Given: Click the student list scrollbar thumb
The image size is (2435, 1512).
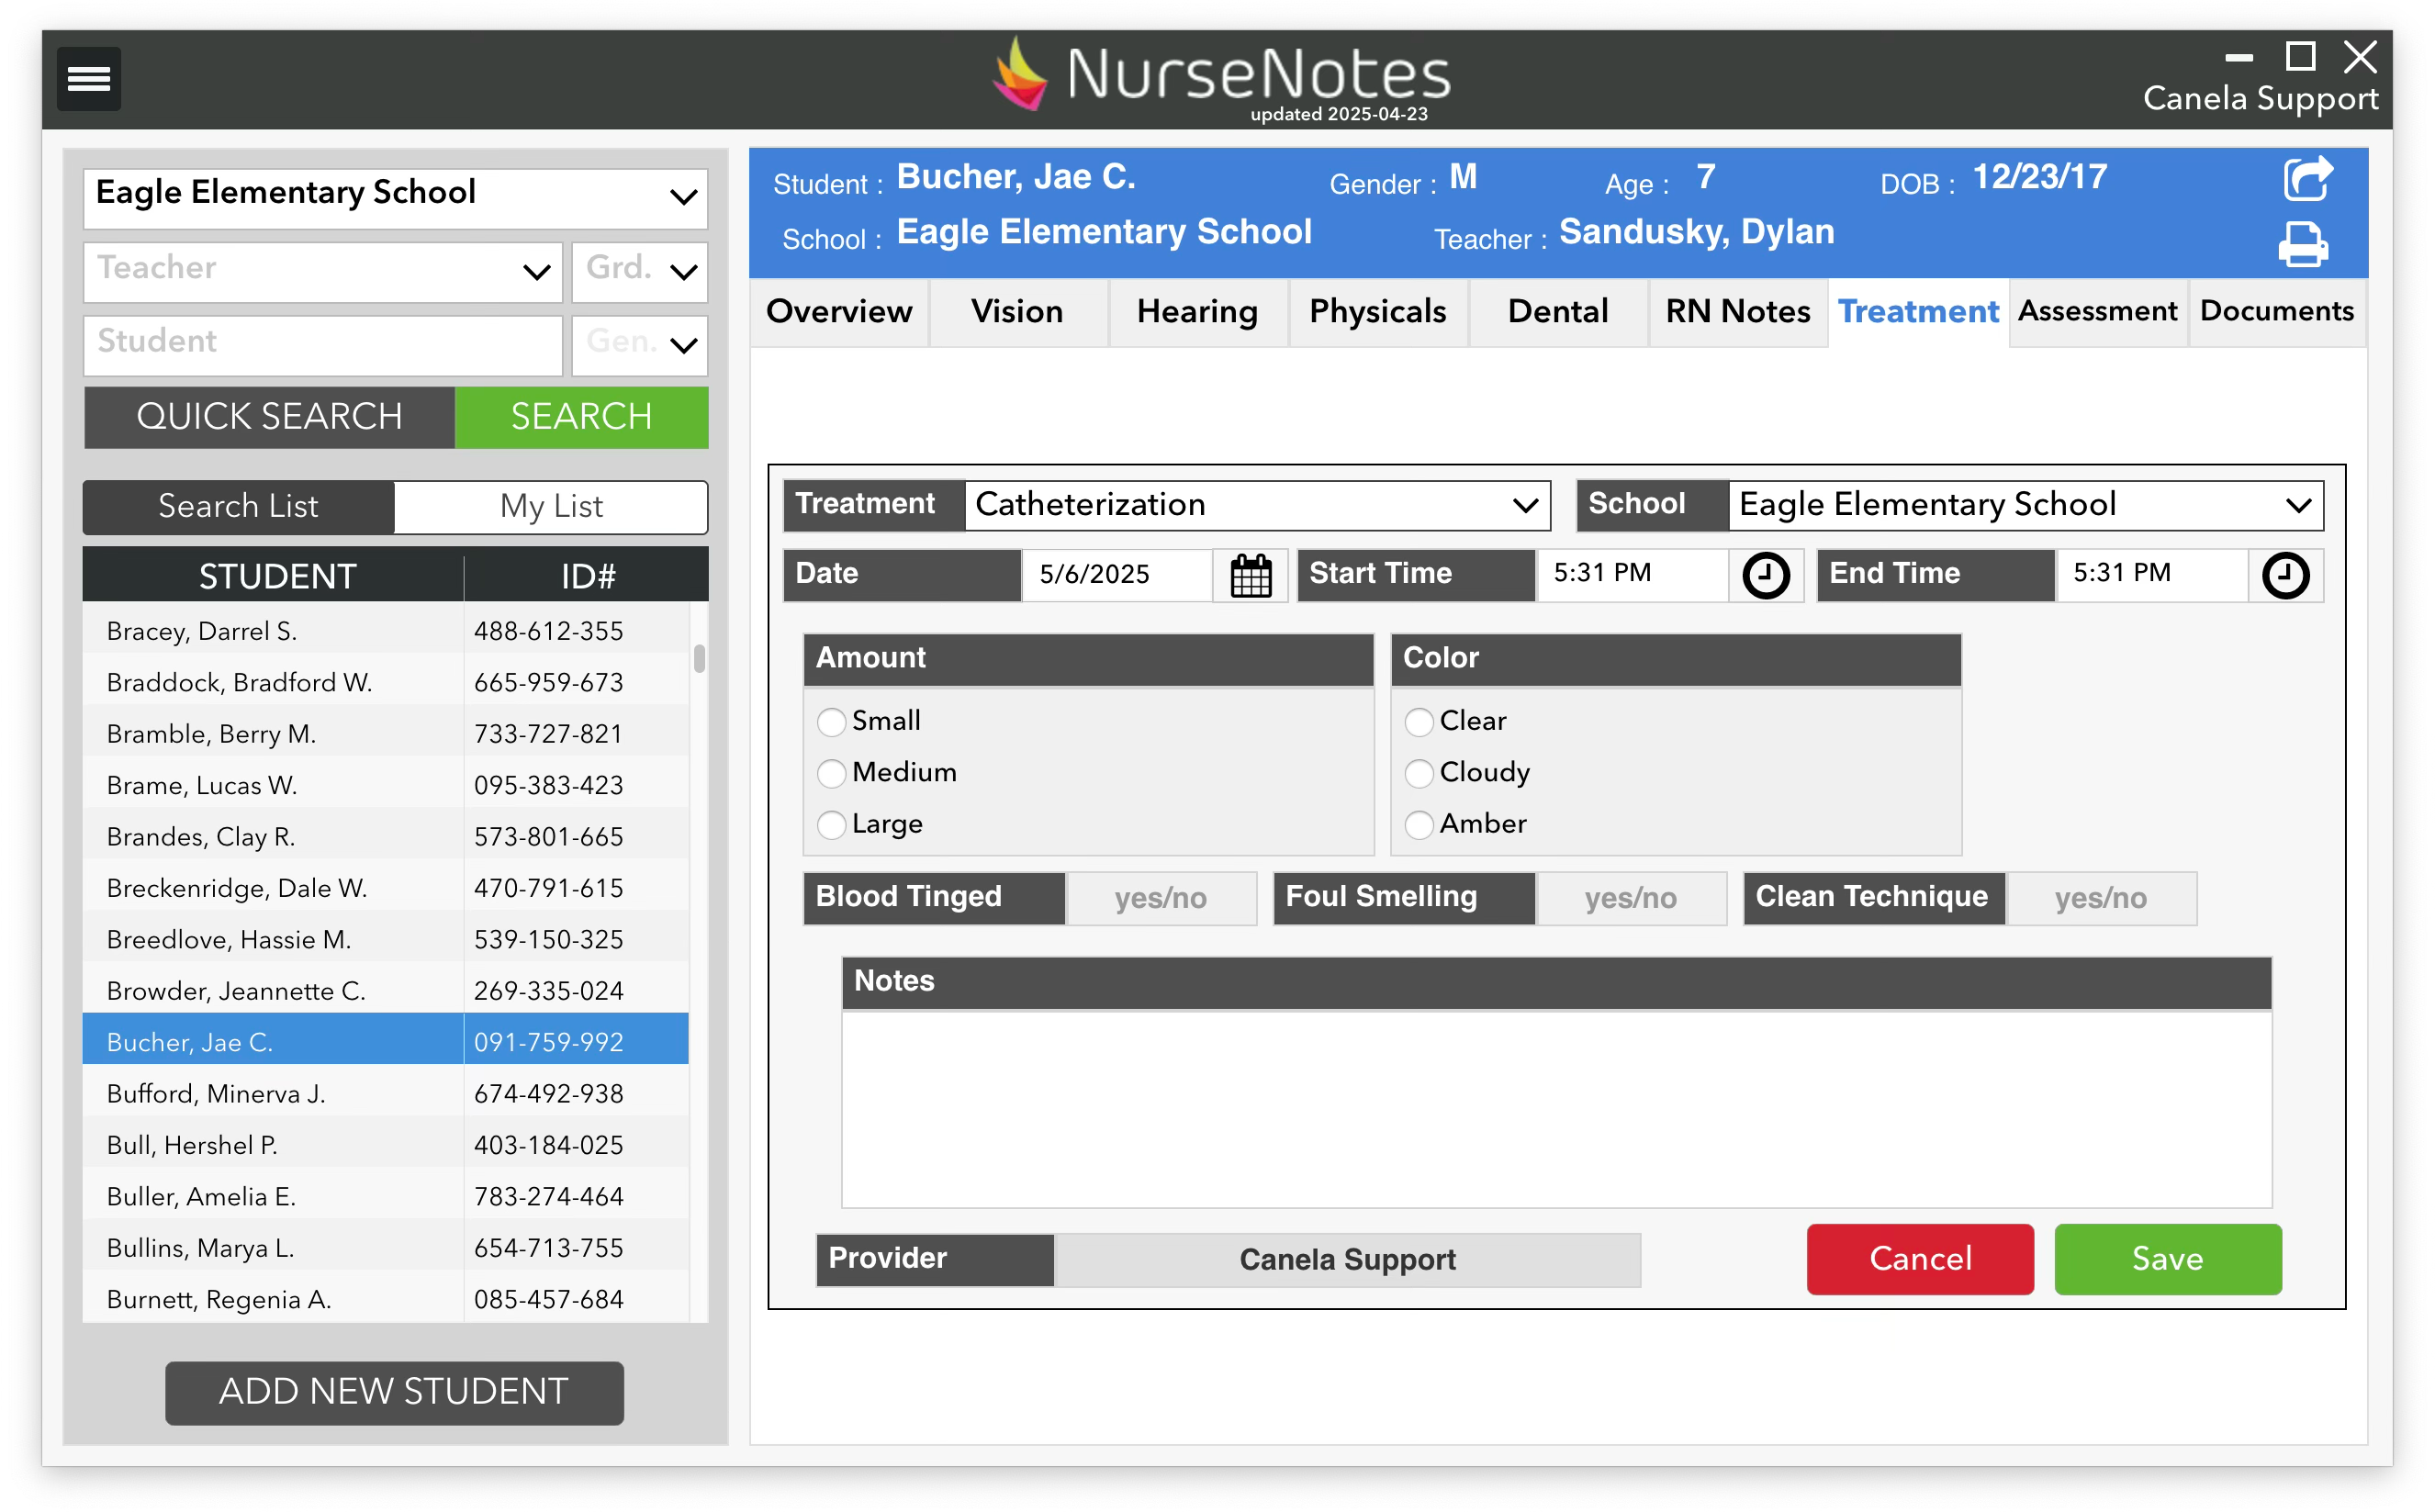Looking at the screenshot, I should [699, 658].
